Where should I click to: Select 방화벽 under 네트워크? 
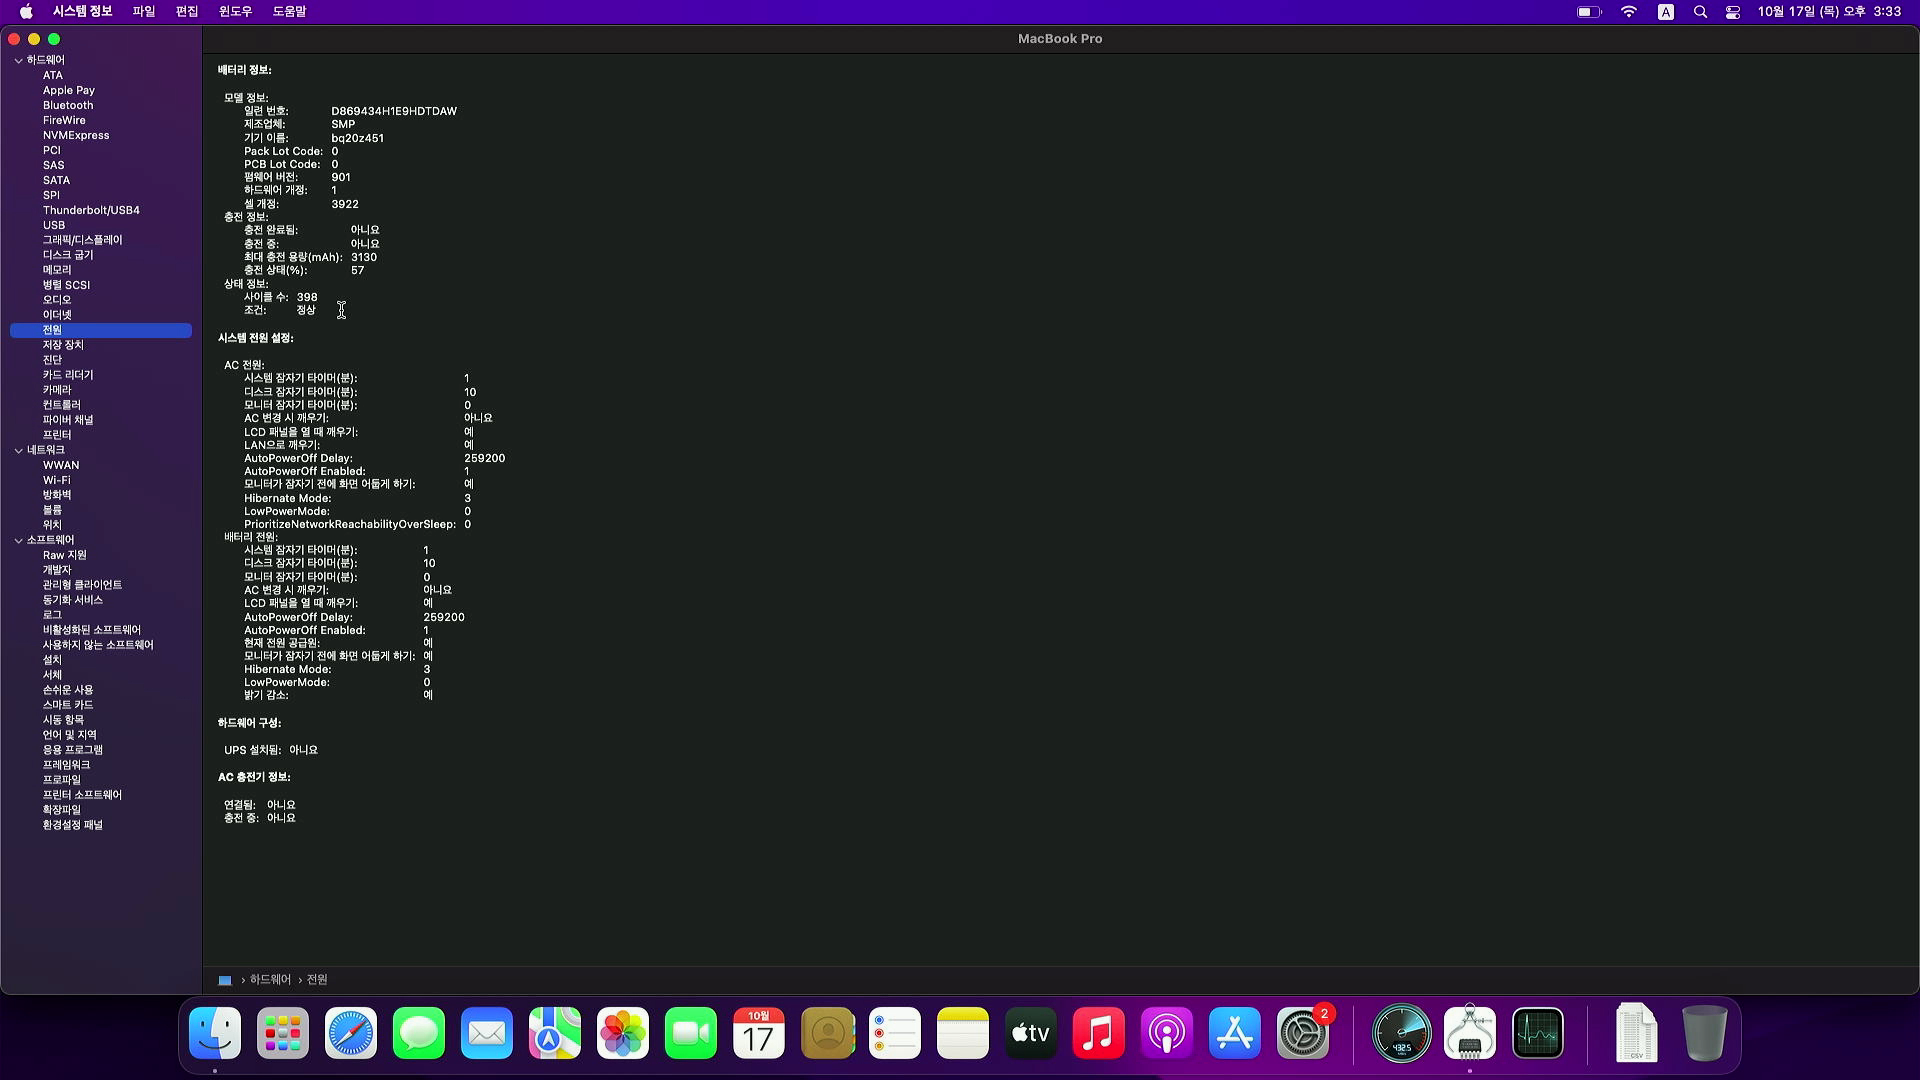tap(57, 495)
